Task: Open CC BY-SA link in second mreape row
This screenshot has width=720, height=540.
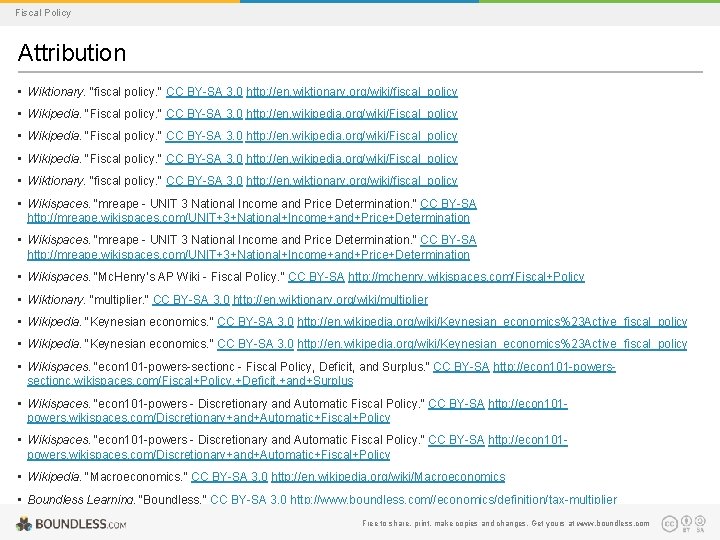Action: tap(448, 240)
